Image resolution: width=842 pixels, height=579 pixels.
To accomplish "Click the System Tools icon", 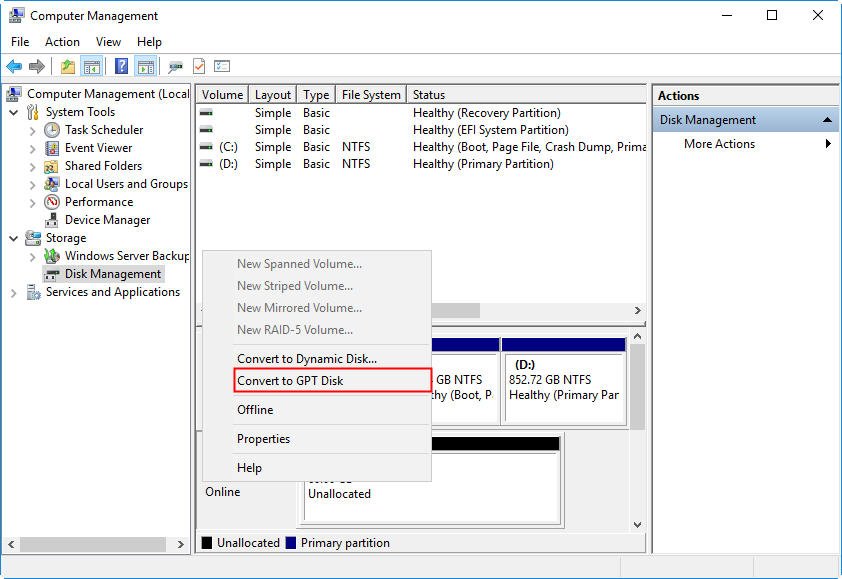I will pyautogui.click(x=33, y=112).
